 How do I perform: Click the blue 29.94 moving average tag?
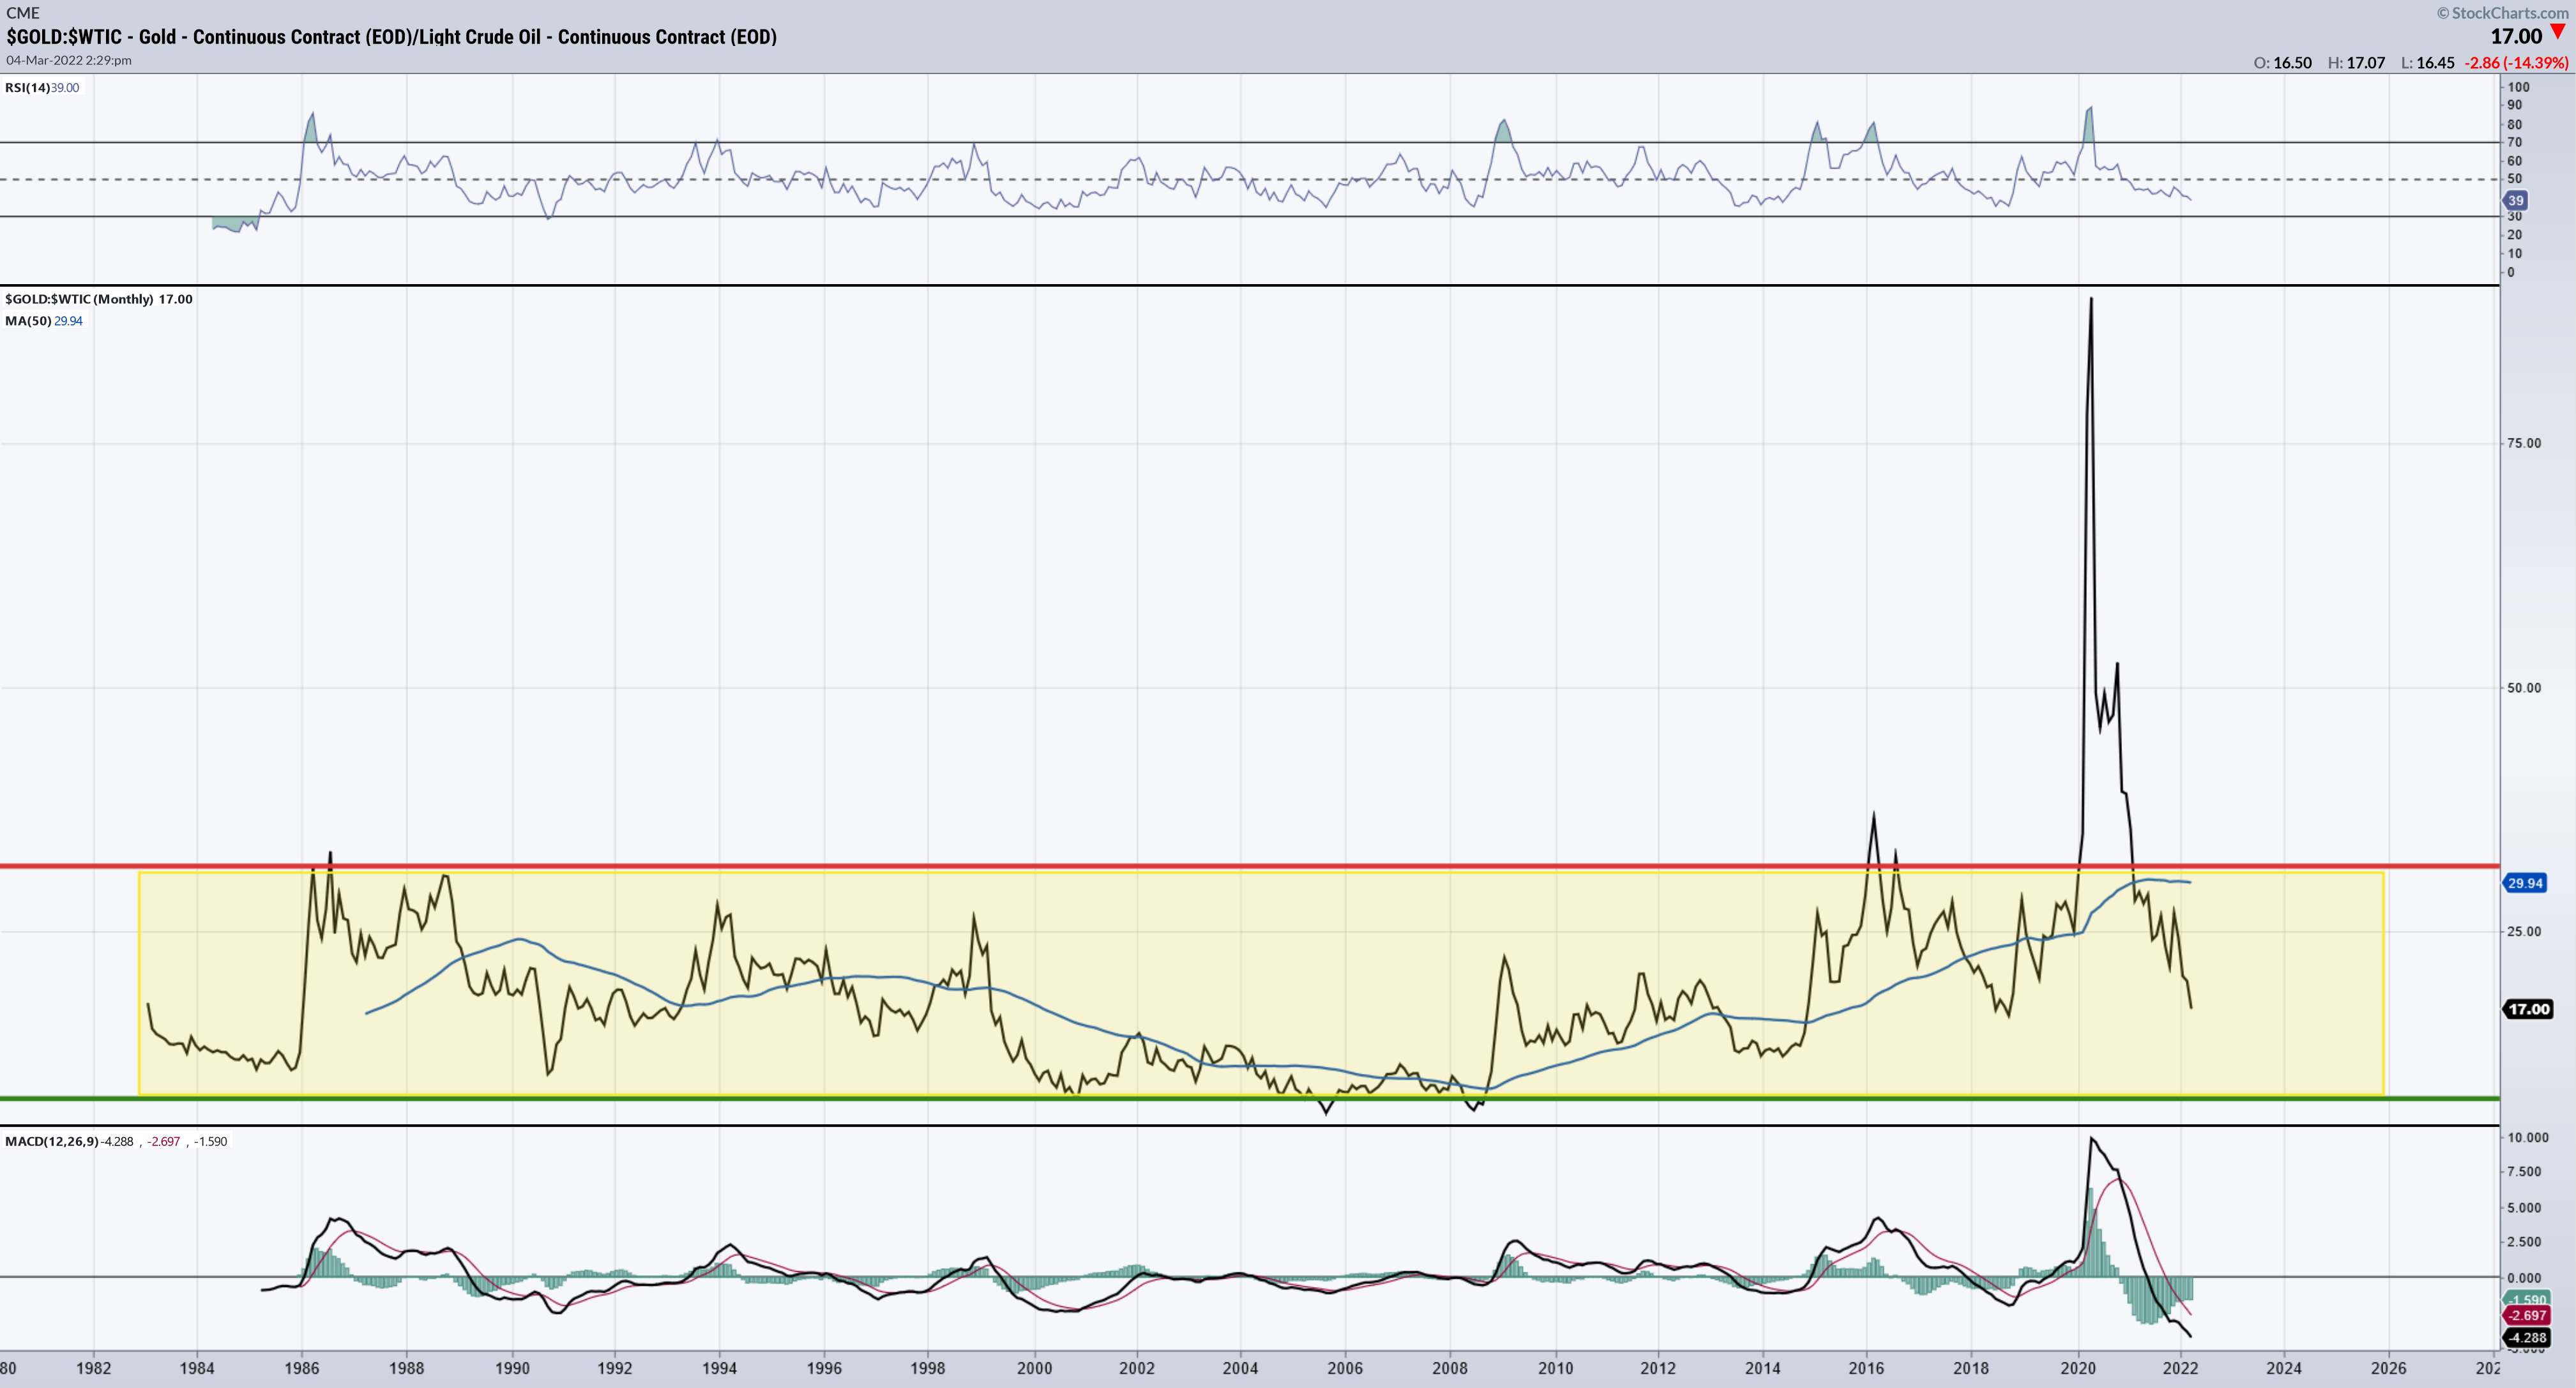click(2525, 883)
